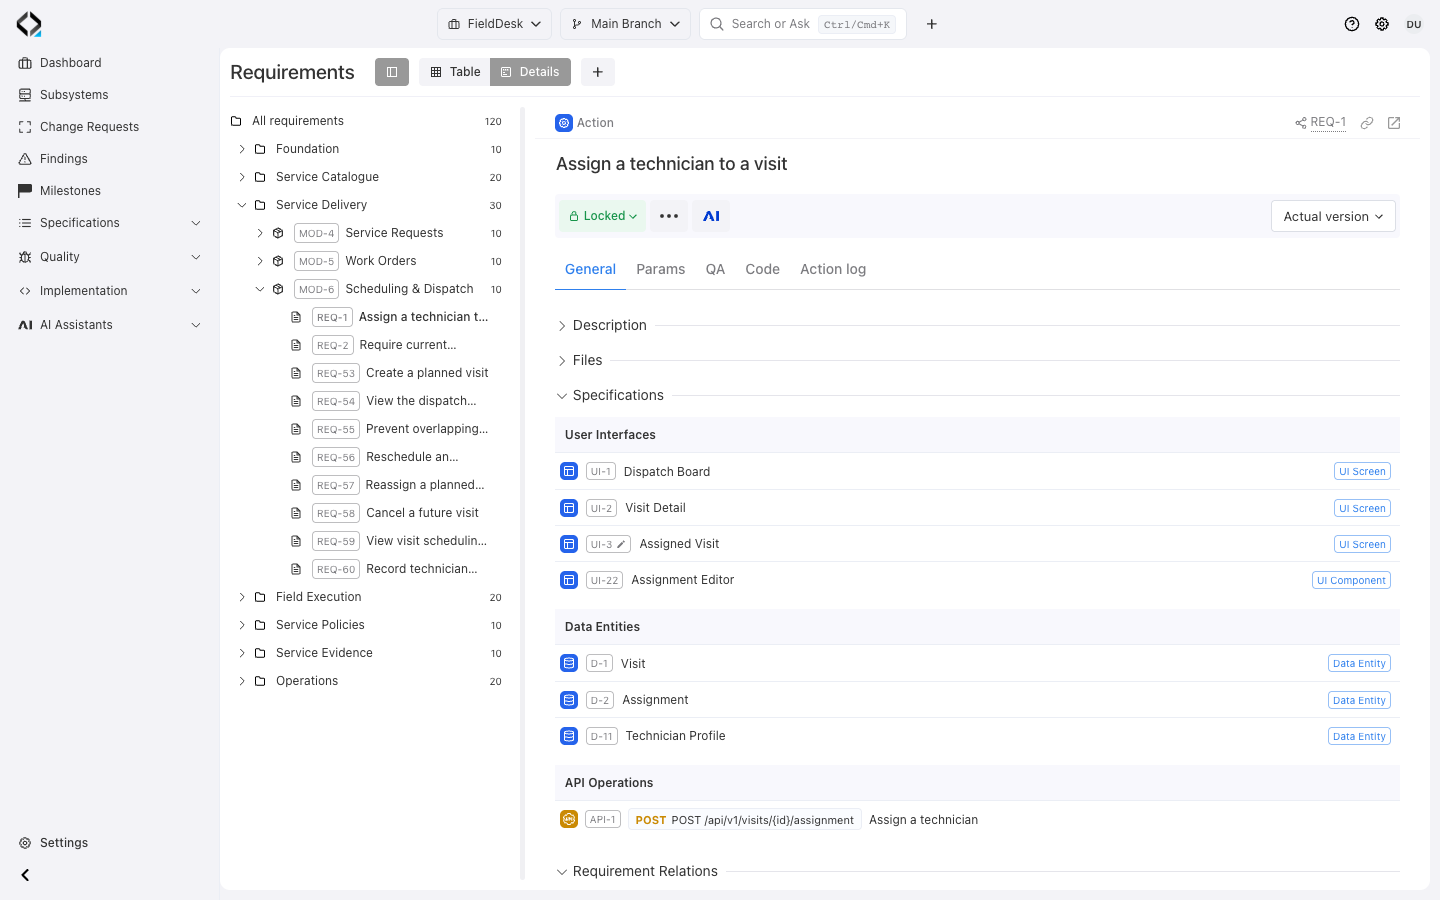Screen dimensions: 1440x900
Task: Switch to the QA tab
Action: pyautogui.click(x=715, y=269)
